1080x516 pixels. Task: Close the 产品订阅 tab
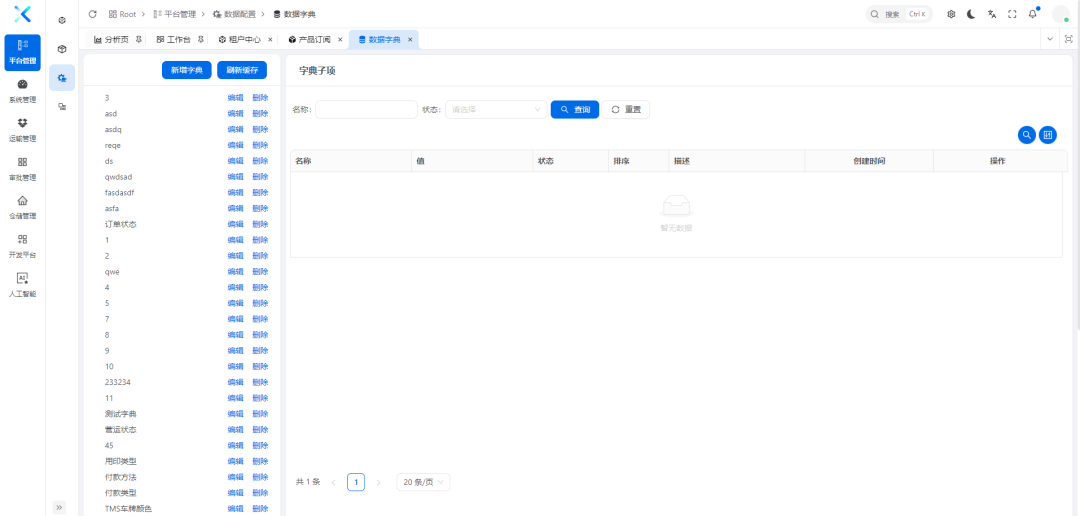coord(340,39)
